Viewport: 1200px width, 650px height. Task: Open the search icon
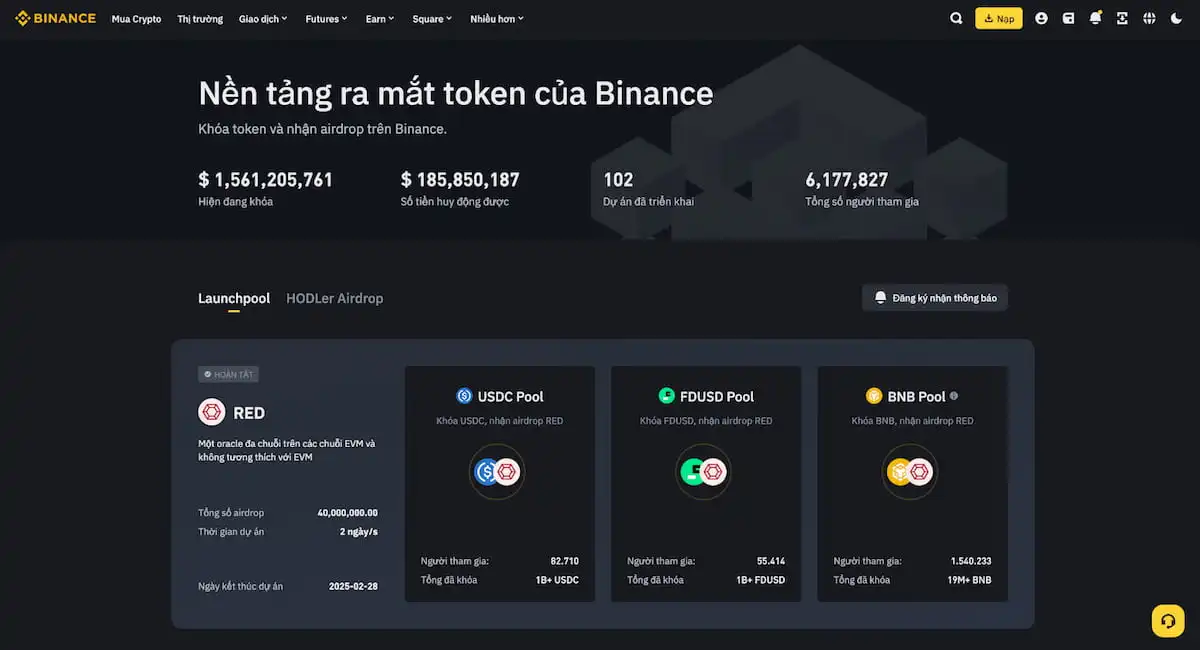point(956,18)
